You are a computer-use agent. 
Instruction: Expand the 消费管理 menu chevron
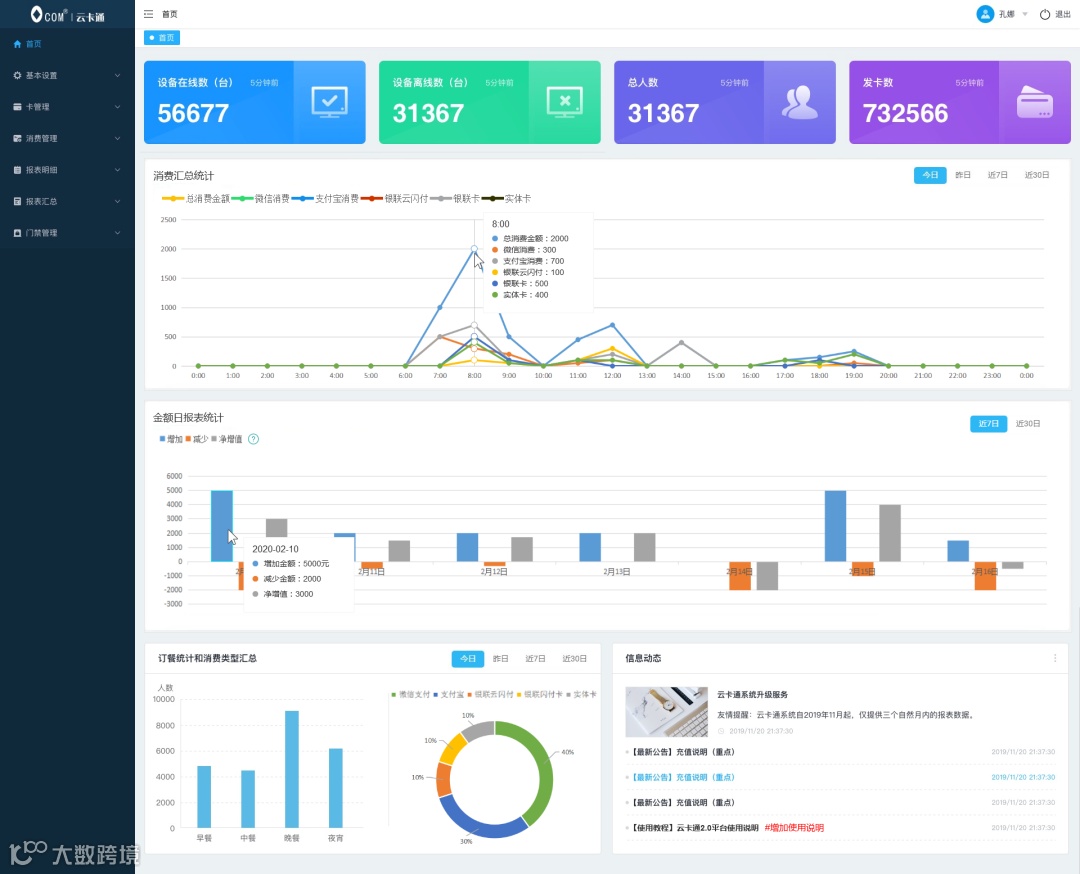[x=117, y=138]
